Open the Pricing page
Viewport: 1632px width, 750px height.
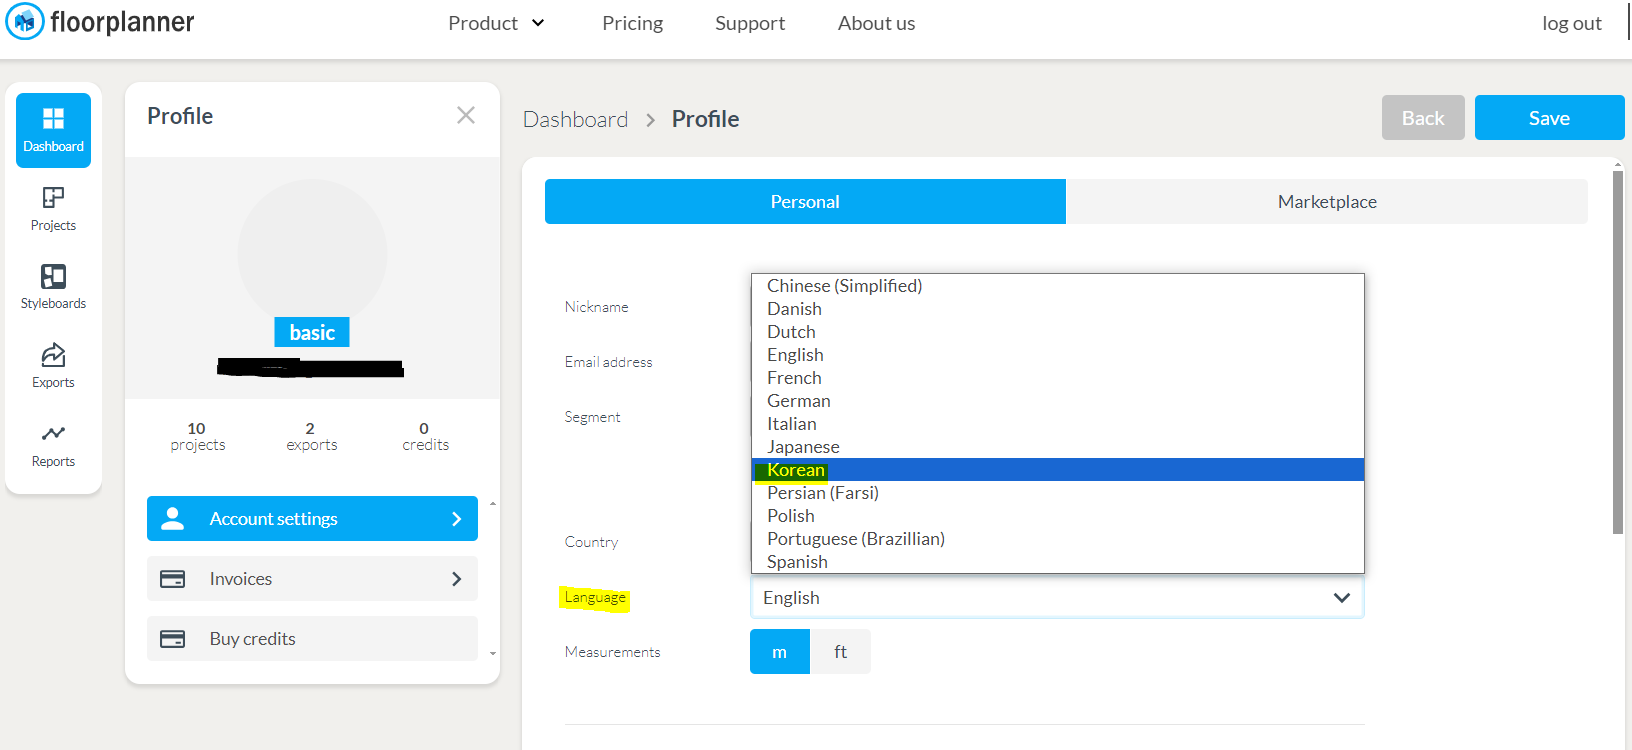(x=633, y=23)
